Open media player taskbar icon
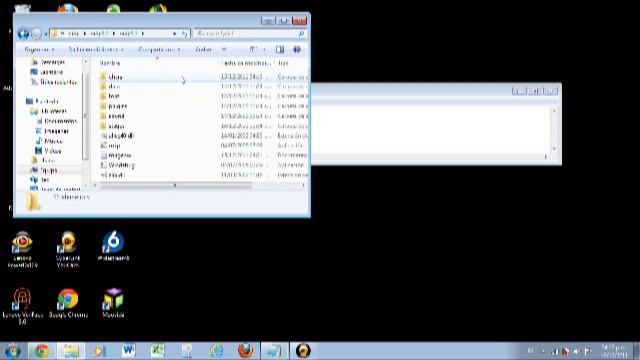Screen dimensions: 640x360 click(99, 351)
